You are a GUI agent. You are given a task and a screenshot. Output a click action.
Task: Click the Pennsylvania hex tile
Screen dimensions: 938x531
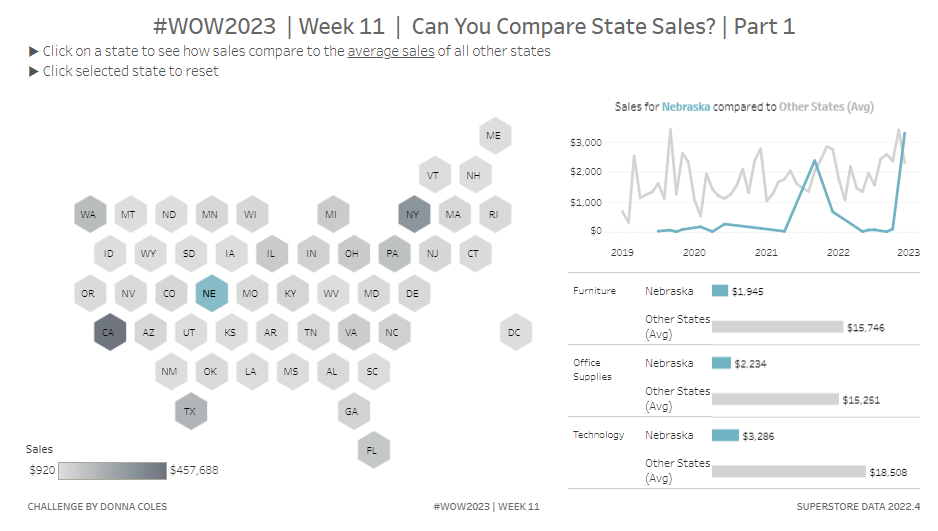point(393,254)
